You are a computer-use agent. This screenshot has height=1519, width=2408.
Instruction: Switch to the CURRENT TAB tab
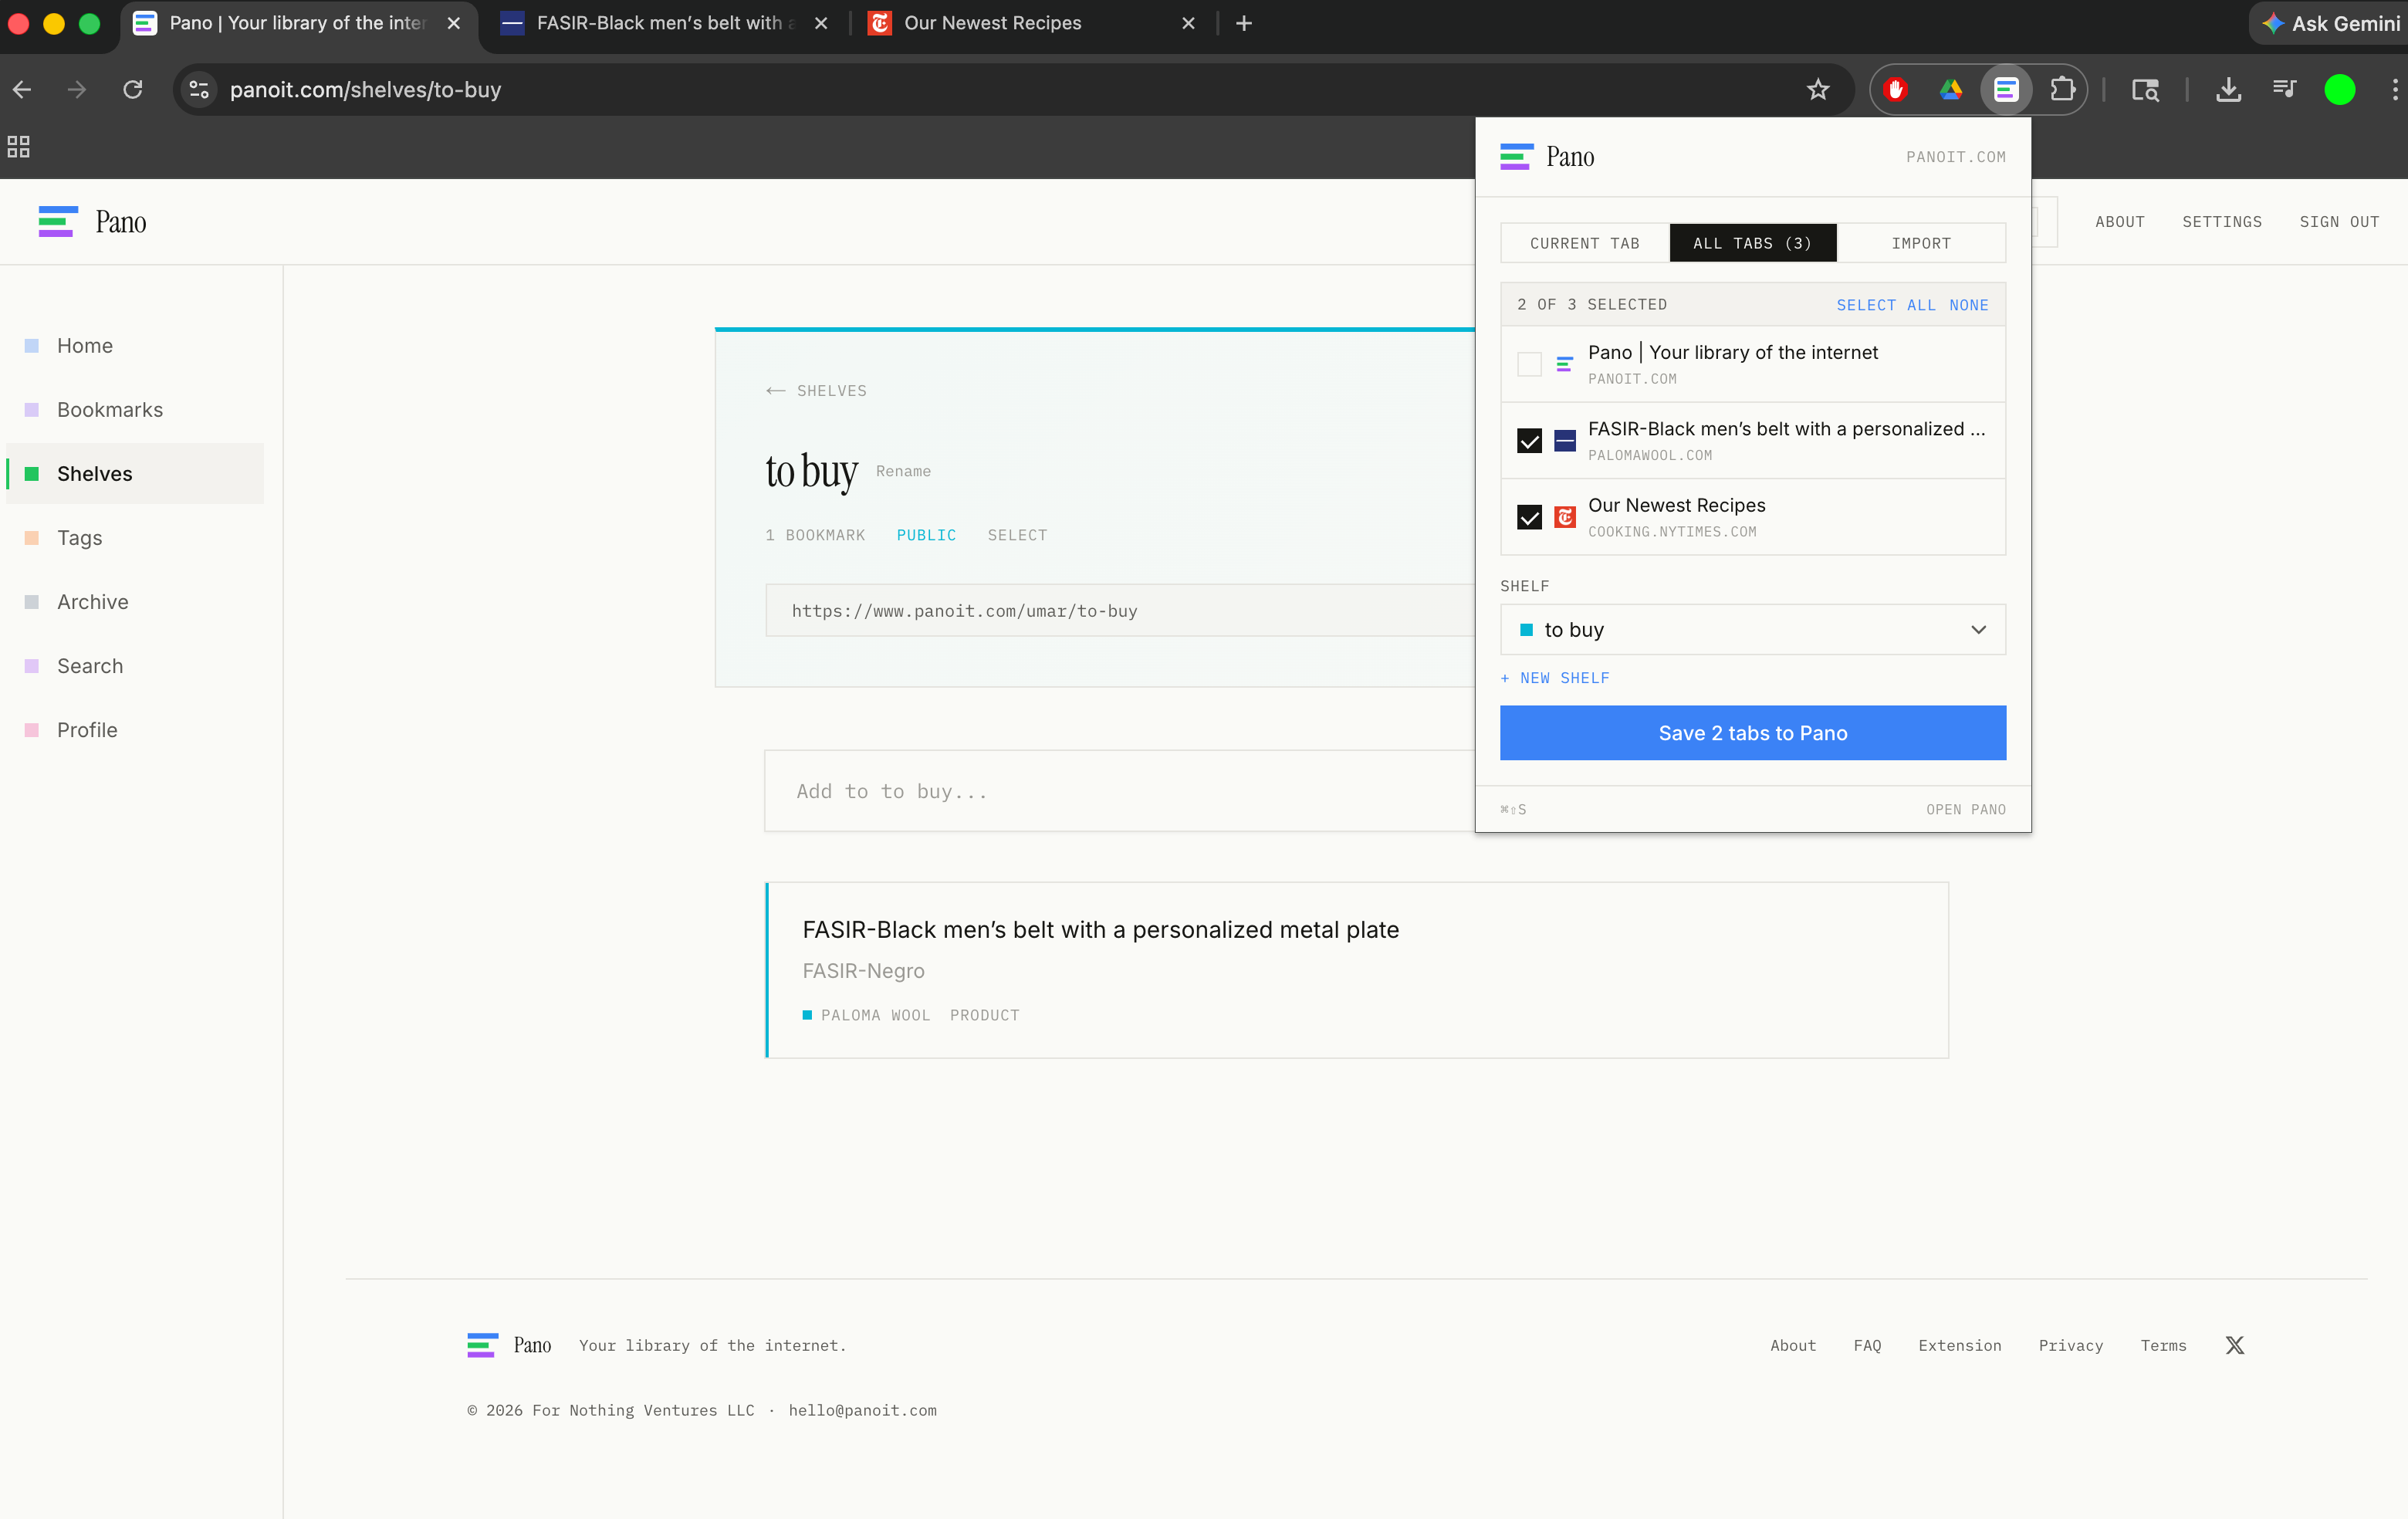tap(1584, 242)
